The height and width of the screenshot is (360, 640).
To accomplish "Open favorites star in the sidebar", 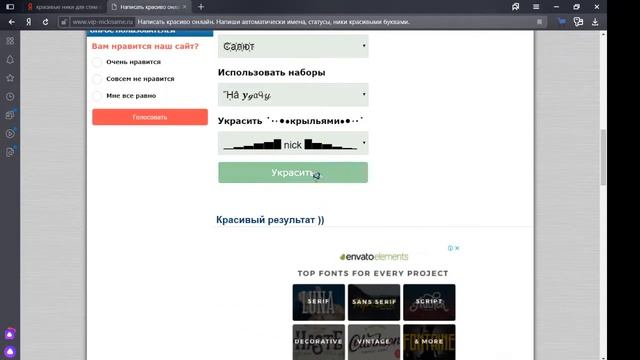I will click(10, 78).
